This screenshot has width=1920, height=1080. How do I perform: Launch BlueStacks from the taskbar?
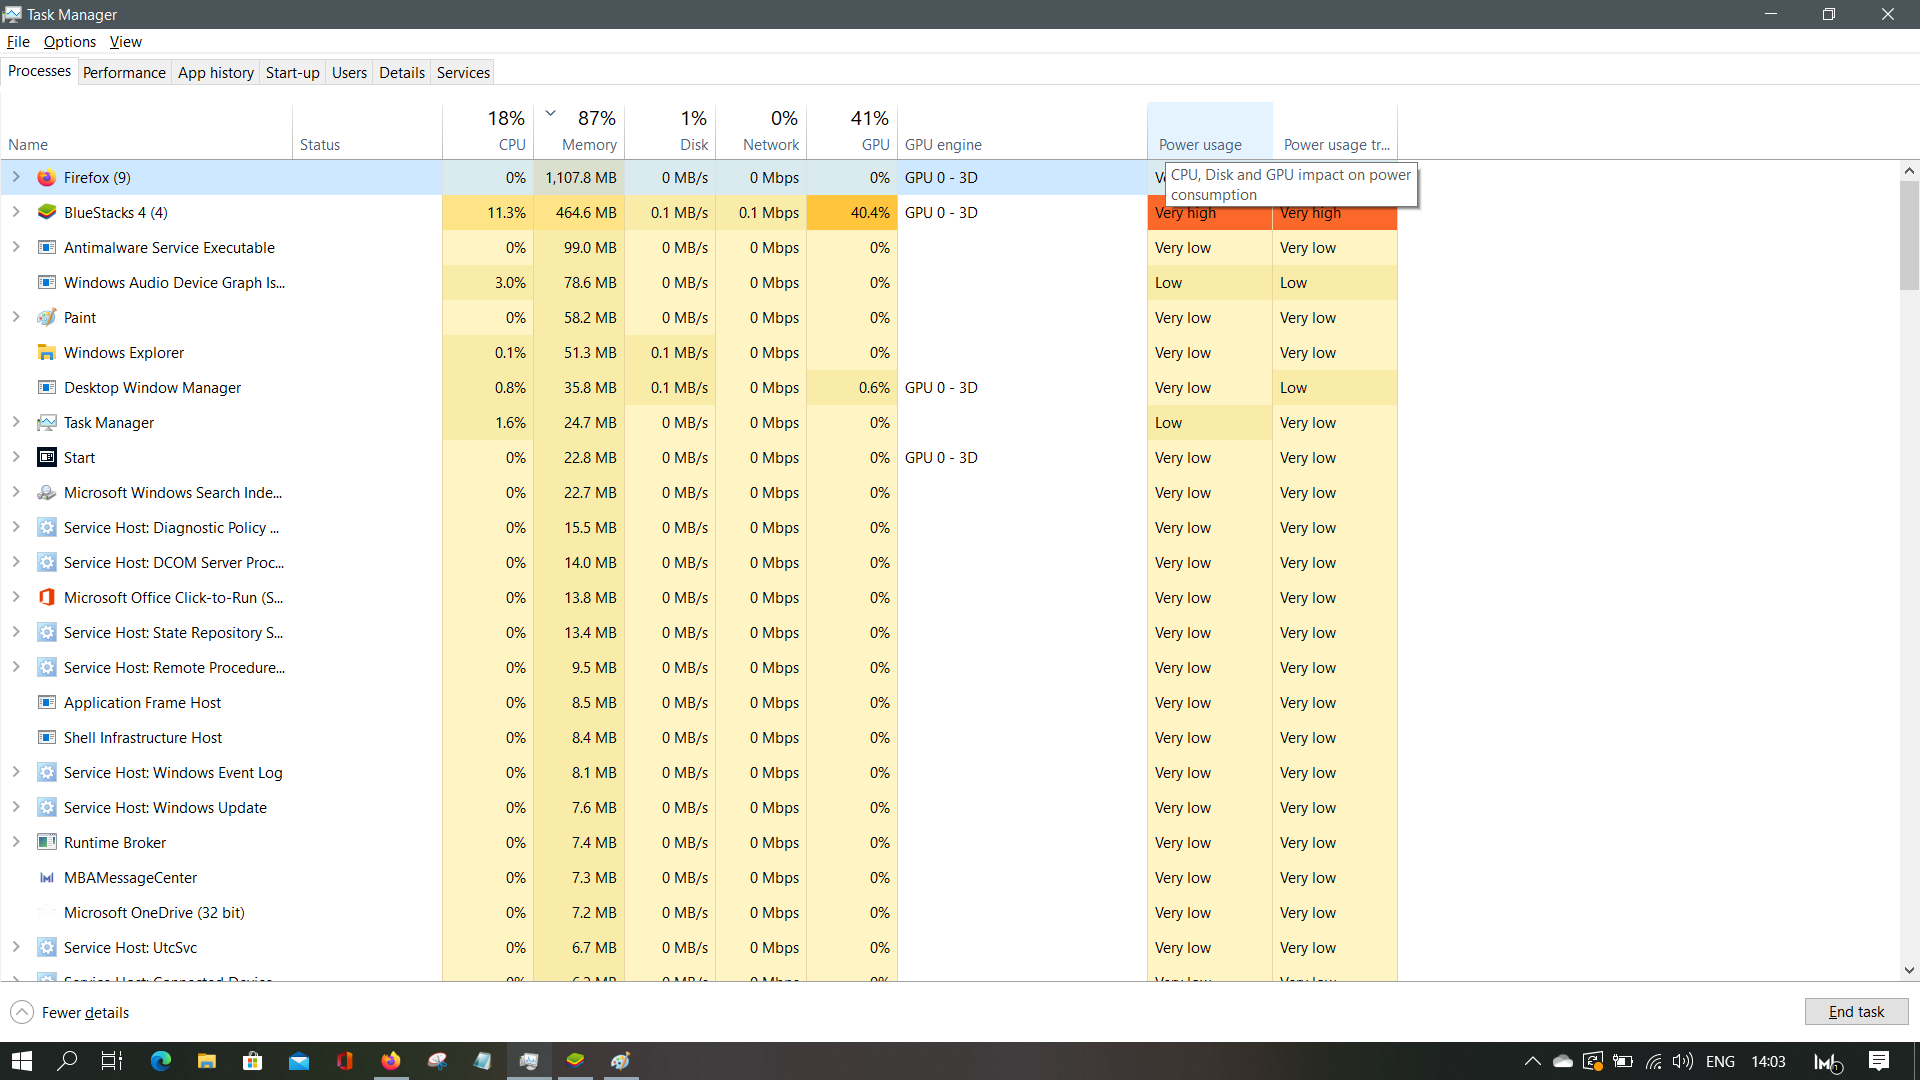tap(575, 1061)
